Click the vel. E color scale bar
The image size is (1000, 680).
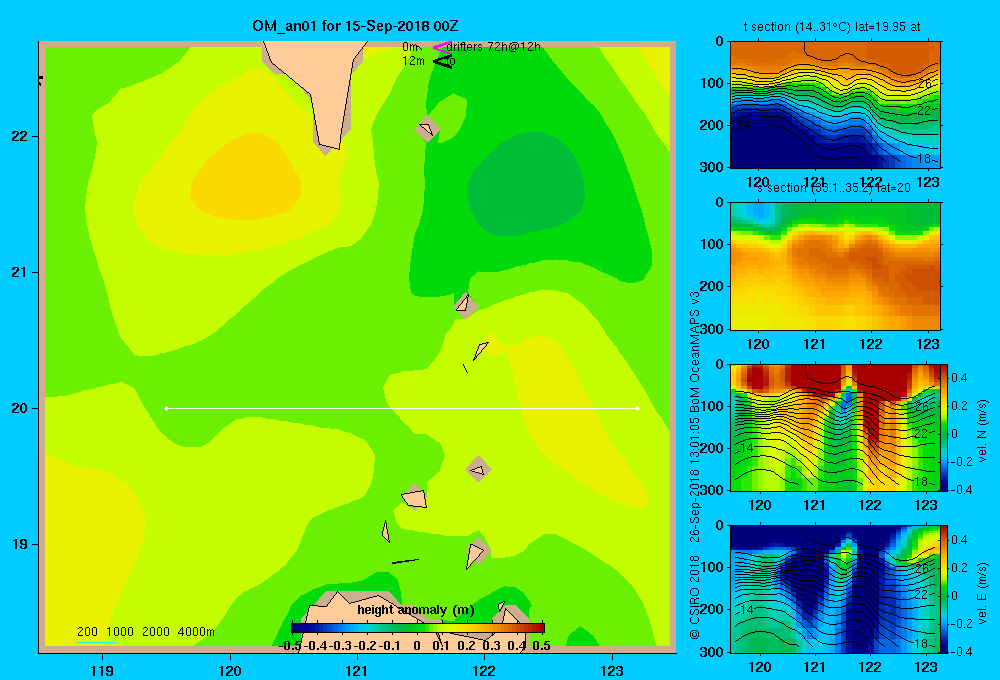pyautogui.click(x=945, y=589)
